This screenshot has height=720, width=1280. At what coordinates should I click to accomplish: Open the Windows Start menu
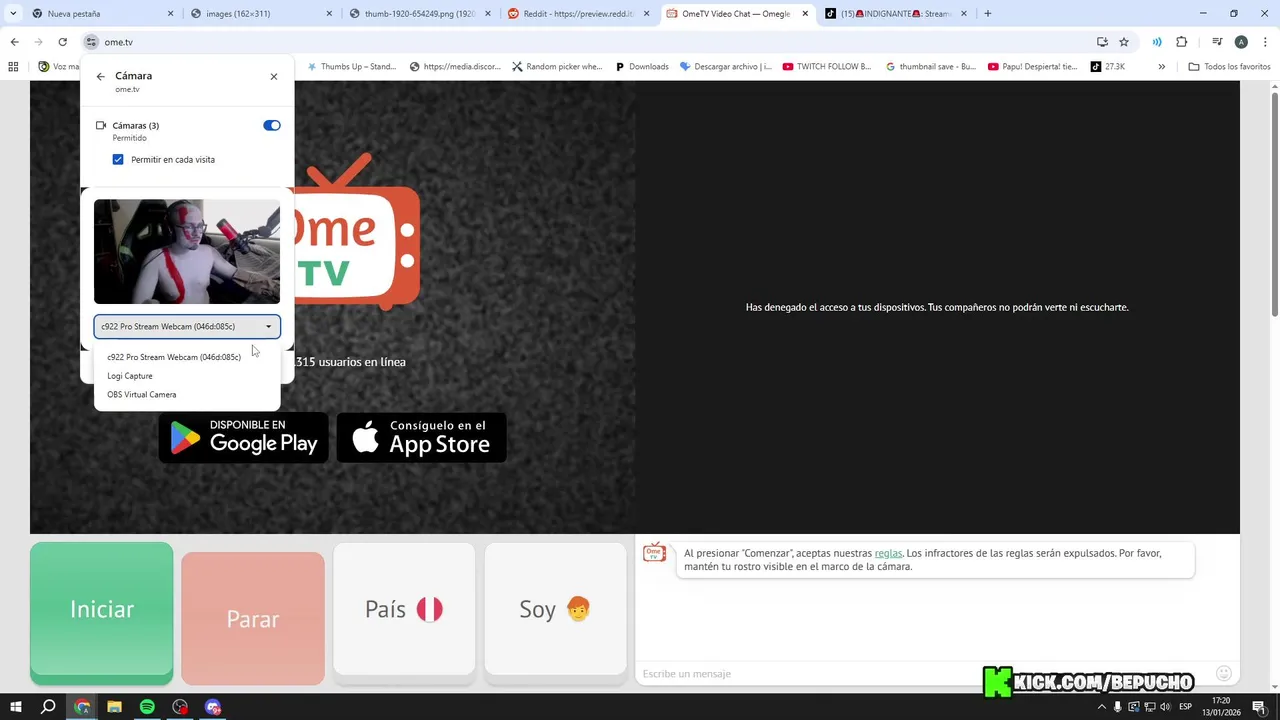tap(16, 707)
